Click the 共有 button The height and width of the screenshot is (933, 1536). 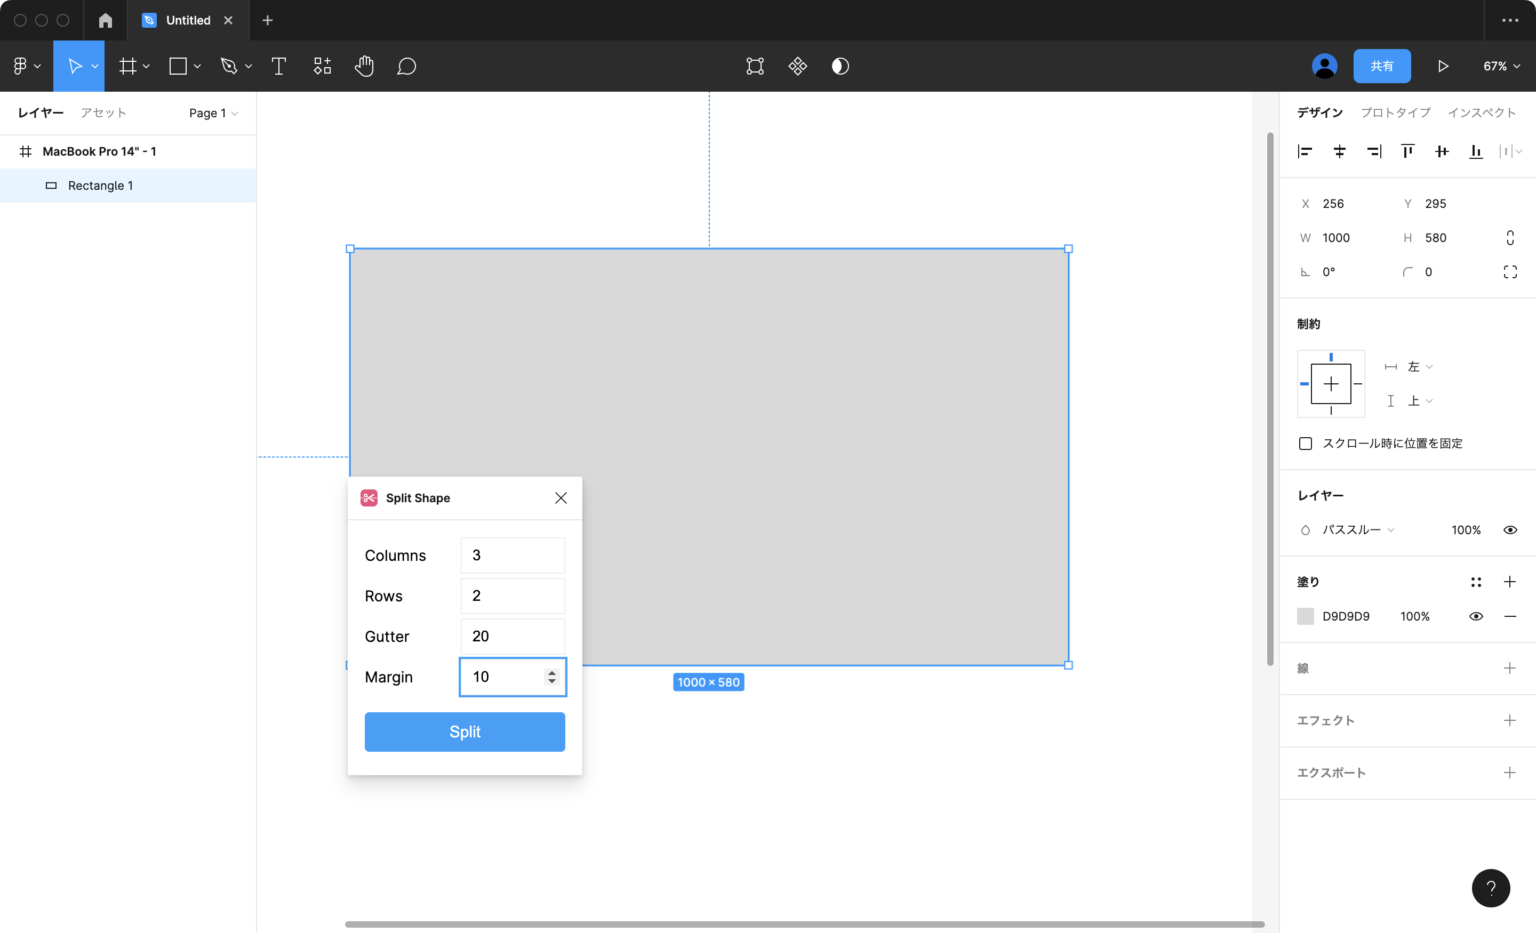(1382, 65)
